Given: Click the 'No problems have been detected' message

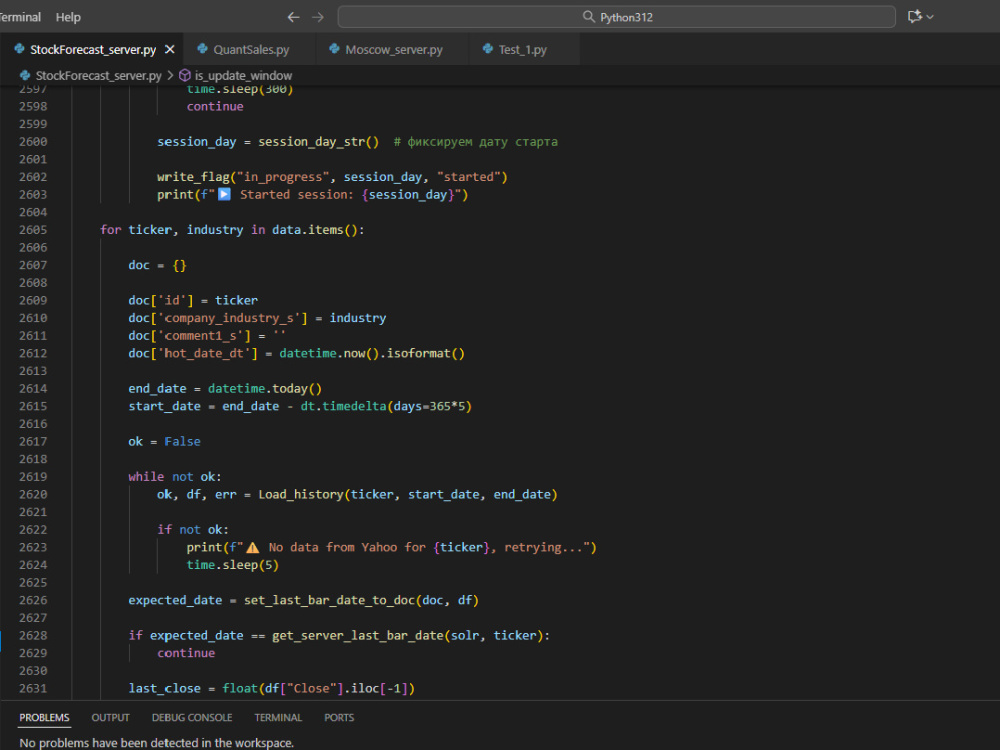Looking at the screenshot, I should tap(156, 742).
